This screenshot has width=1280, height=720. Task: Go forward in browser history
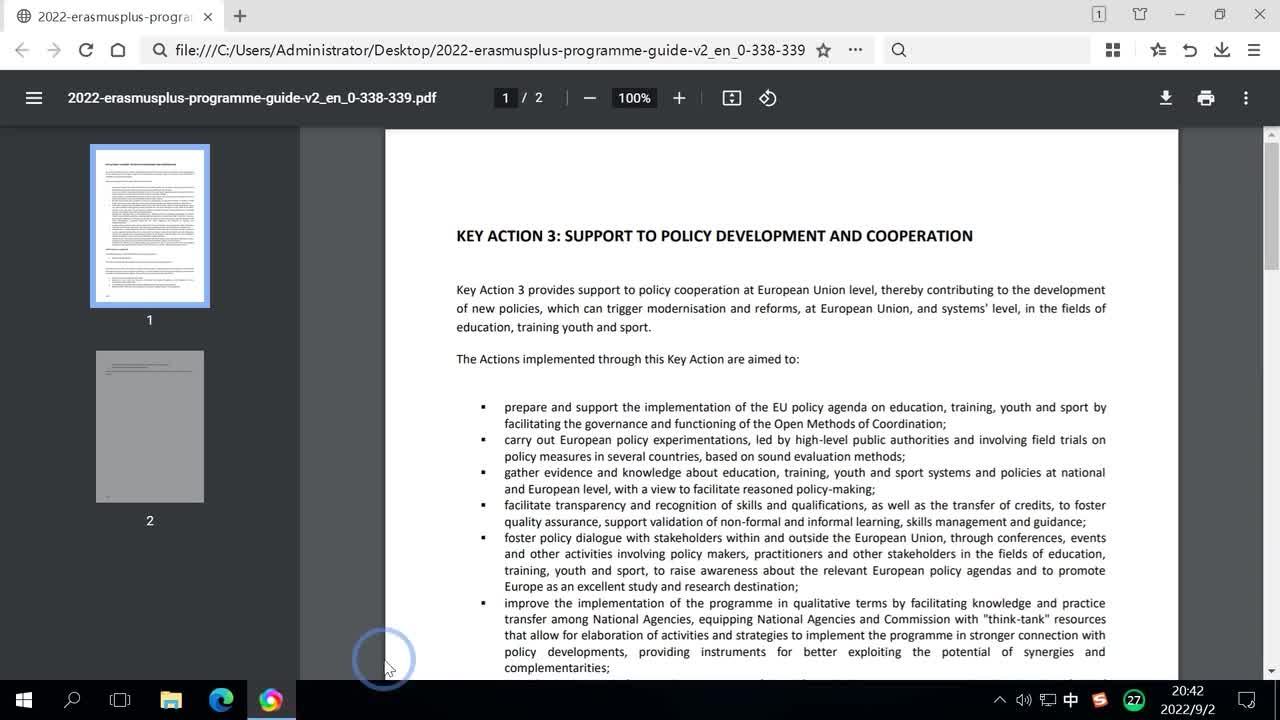[x=54, y=50]
